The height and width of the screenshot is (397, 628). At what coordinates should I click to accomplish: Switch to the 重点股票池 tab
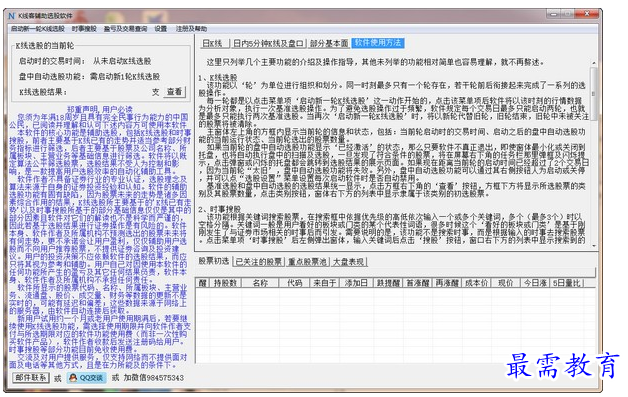308,262
